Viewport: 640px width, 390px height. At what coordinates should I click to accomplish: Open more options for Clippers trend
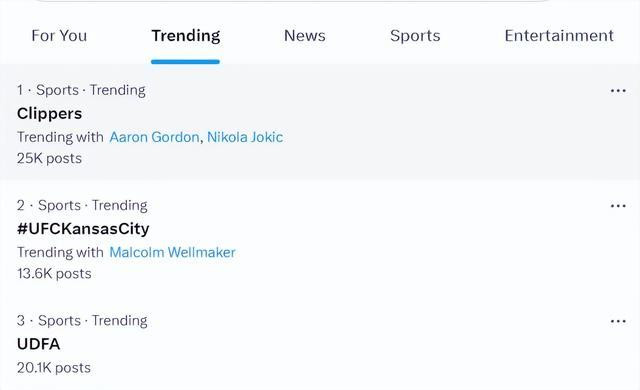coord(618,91)
